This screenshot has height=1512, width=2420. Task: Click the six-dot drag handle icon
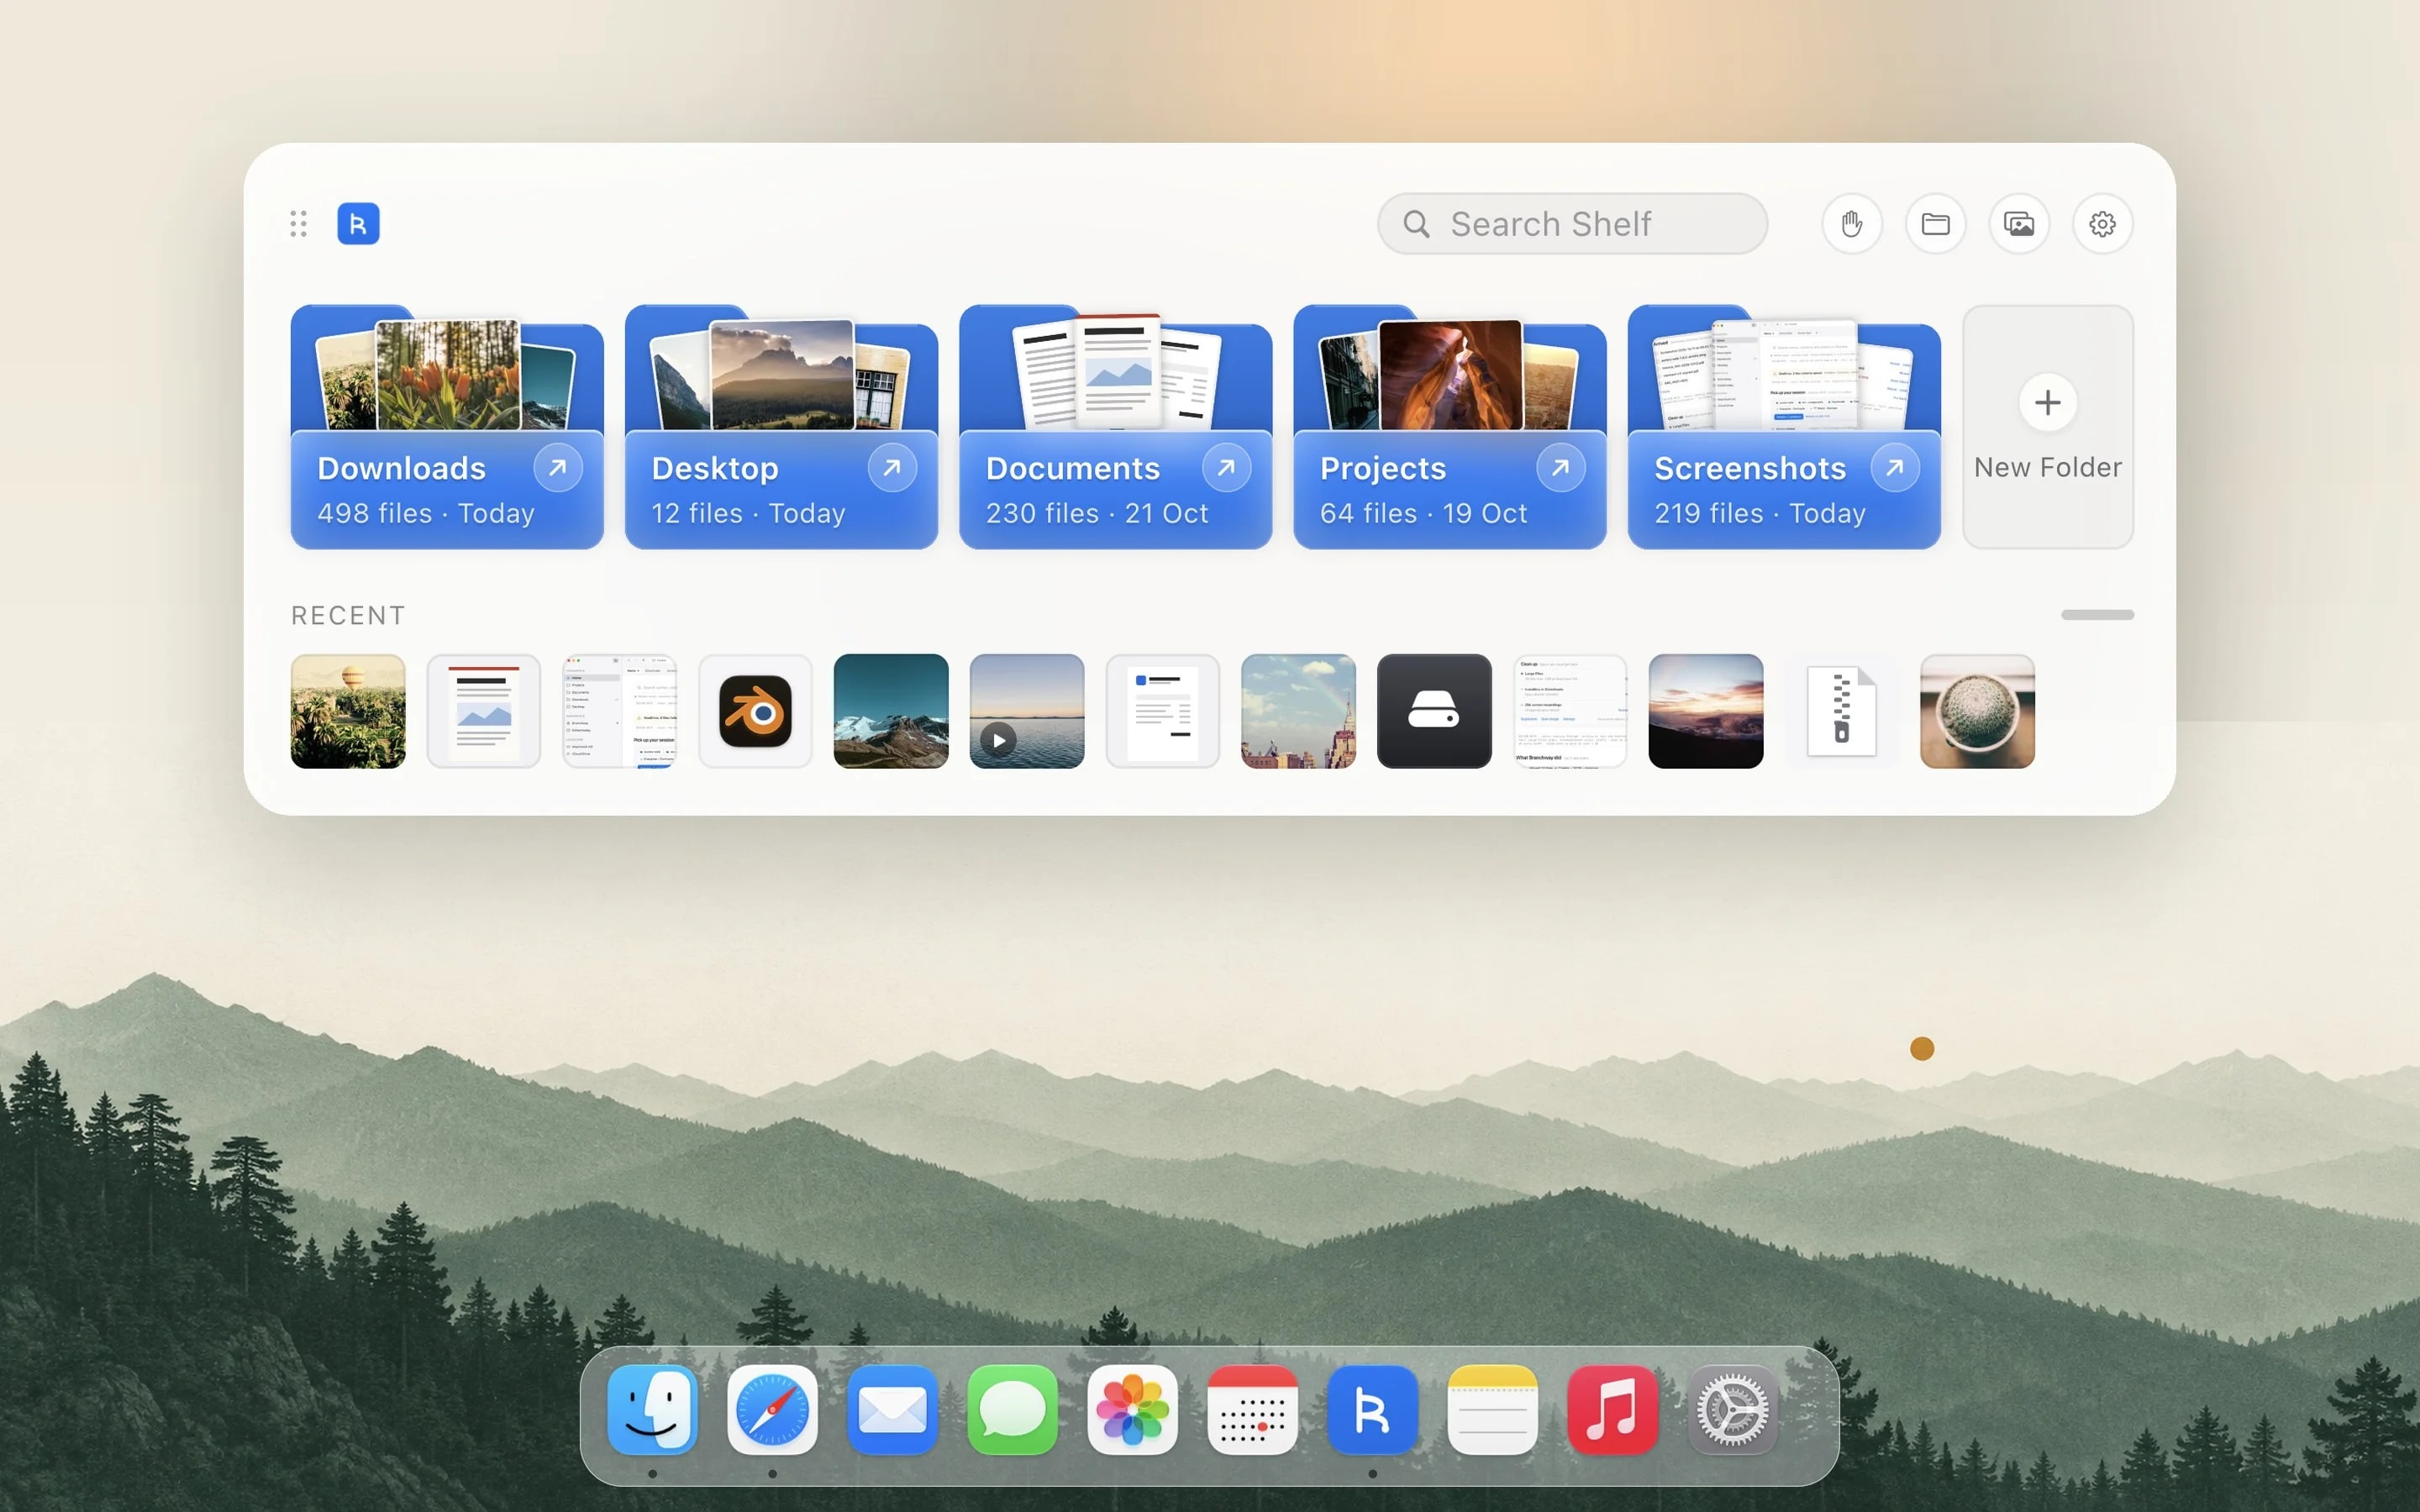coord(298,223)
